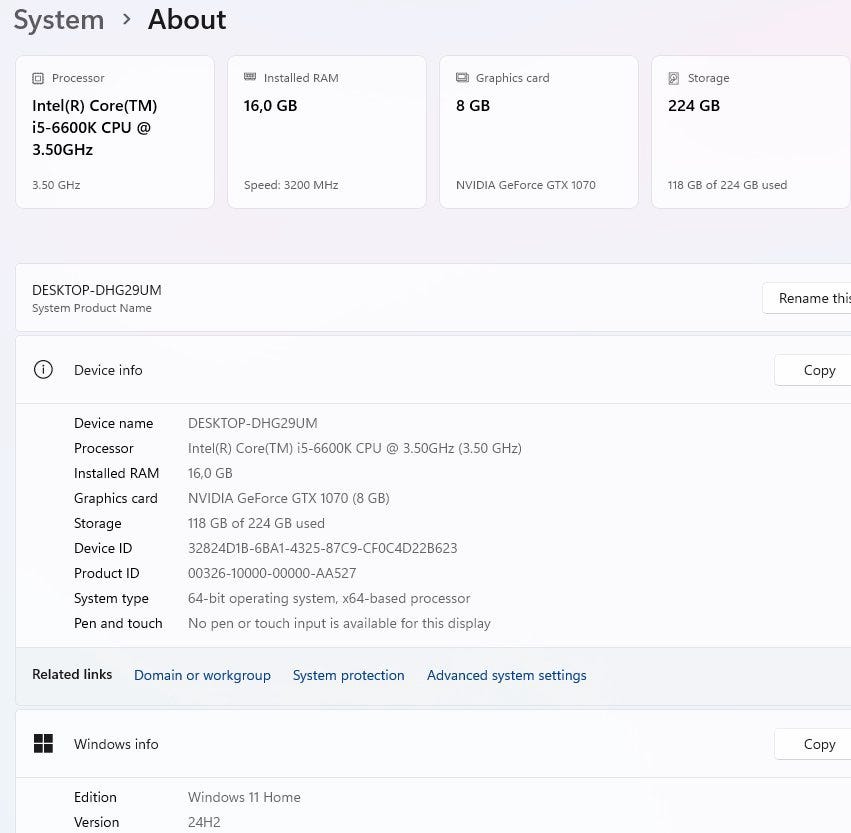
Task: Click the Processor chip icon
Action: click(x=38, y=78)
